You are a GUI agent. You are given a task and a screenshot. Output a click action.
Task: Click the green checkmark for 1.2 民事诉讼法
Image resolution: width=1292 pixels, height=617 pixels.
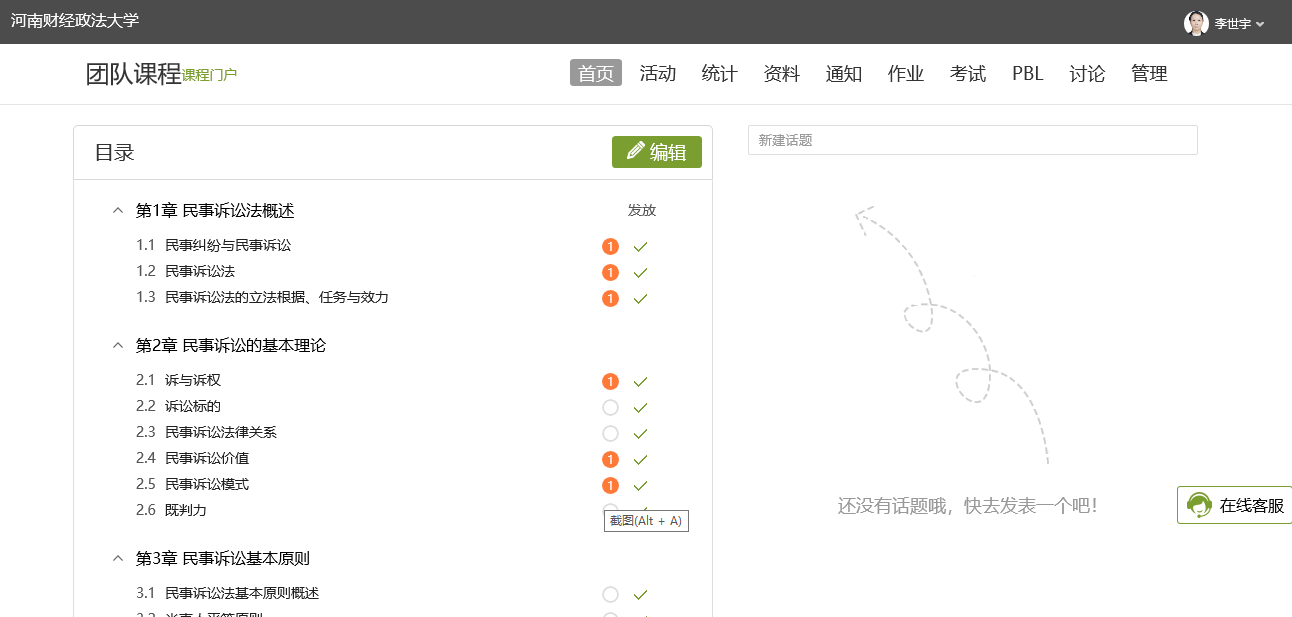(x=641, y=272)
